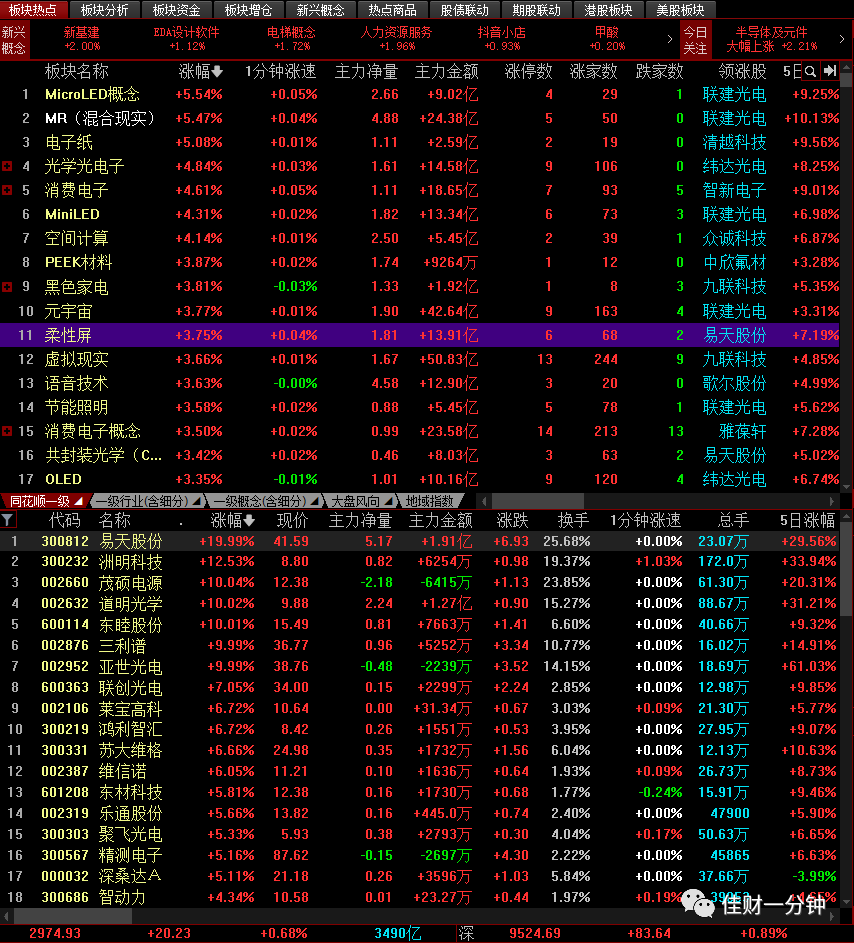The image size is (854, 943).
Task: Click the red marker icon beside 光学光电子
Action: (x=7, y=166)
